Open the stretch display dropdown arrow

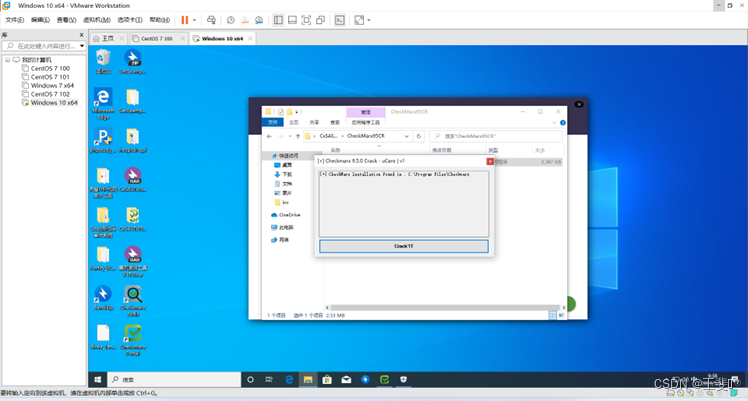369,20
